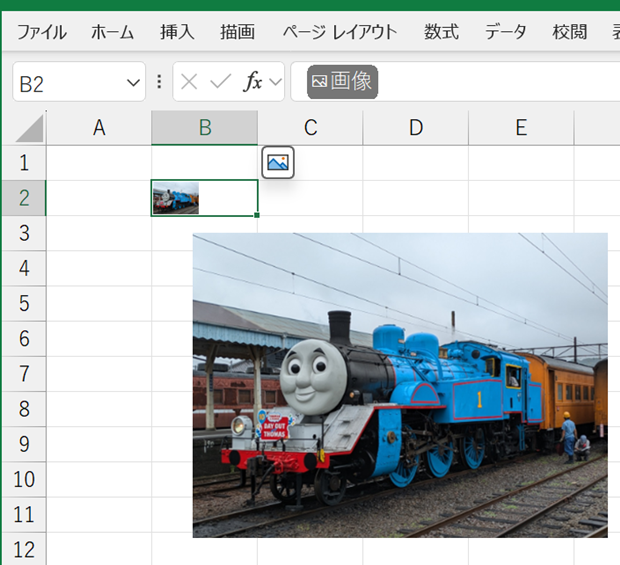The height and width of the screenshot is (565, 620).
Task: Expand the dropdown arrow beside fx
Action: (275, 82)
